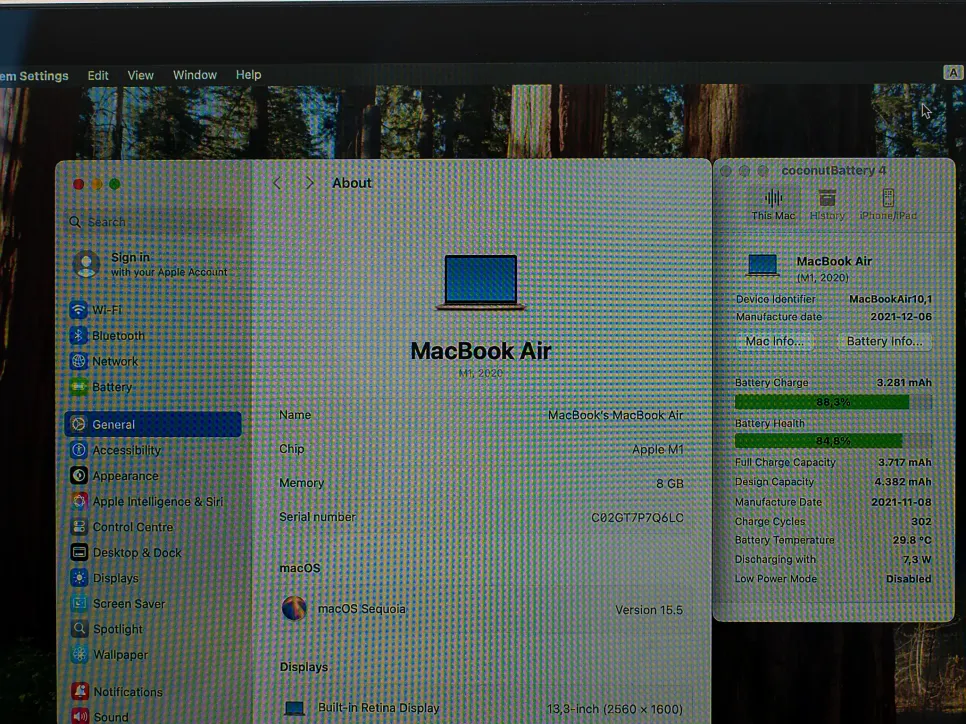Select the Bluetooth icon in the sidebar
Viewport: 966px width, 724px height.
[78, 335]
